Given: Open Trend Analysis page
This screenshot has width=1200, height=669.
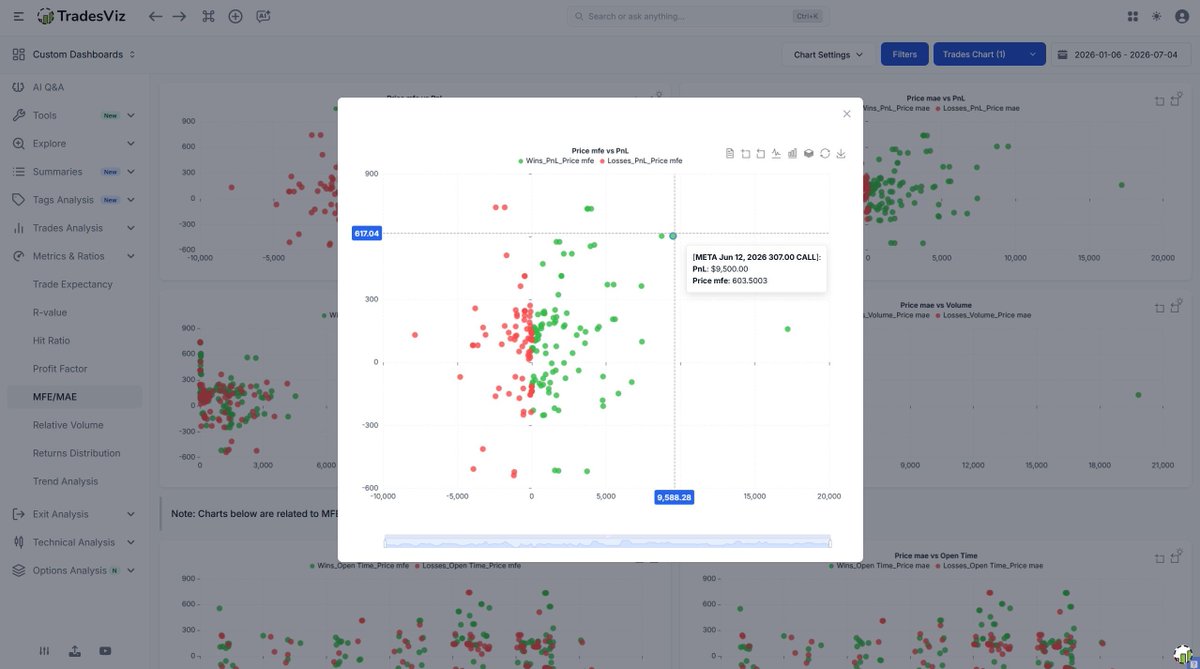Looking at the screenshot, I should [x=66, y=481].
